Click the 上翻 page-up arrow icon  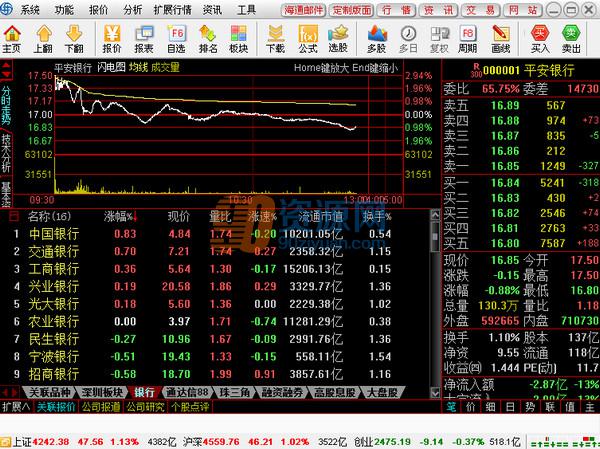[x=44, y=39]
